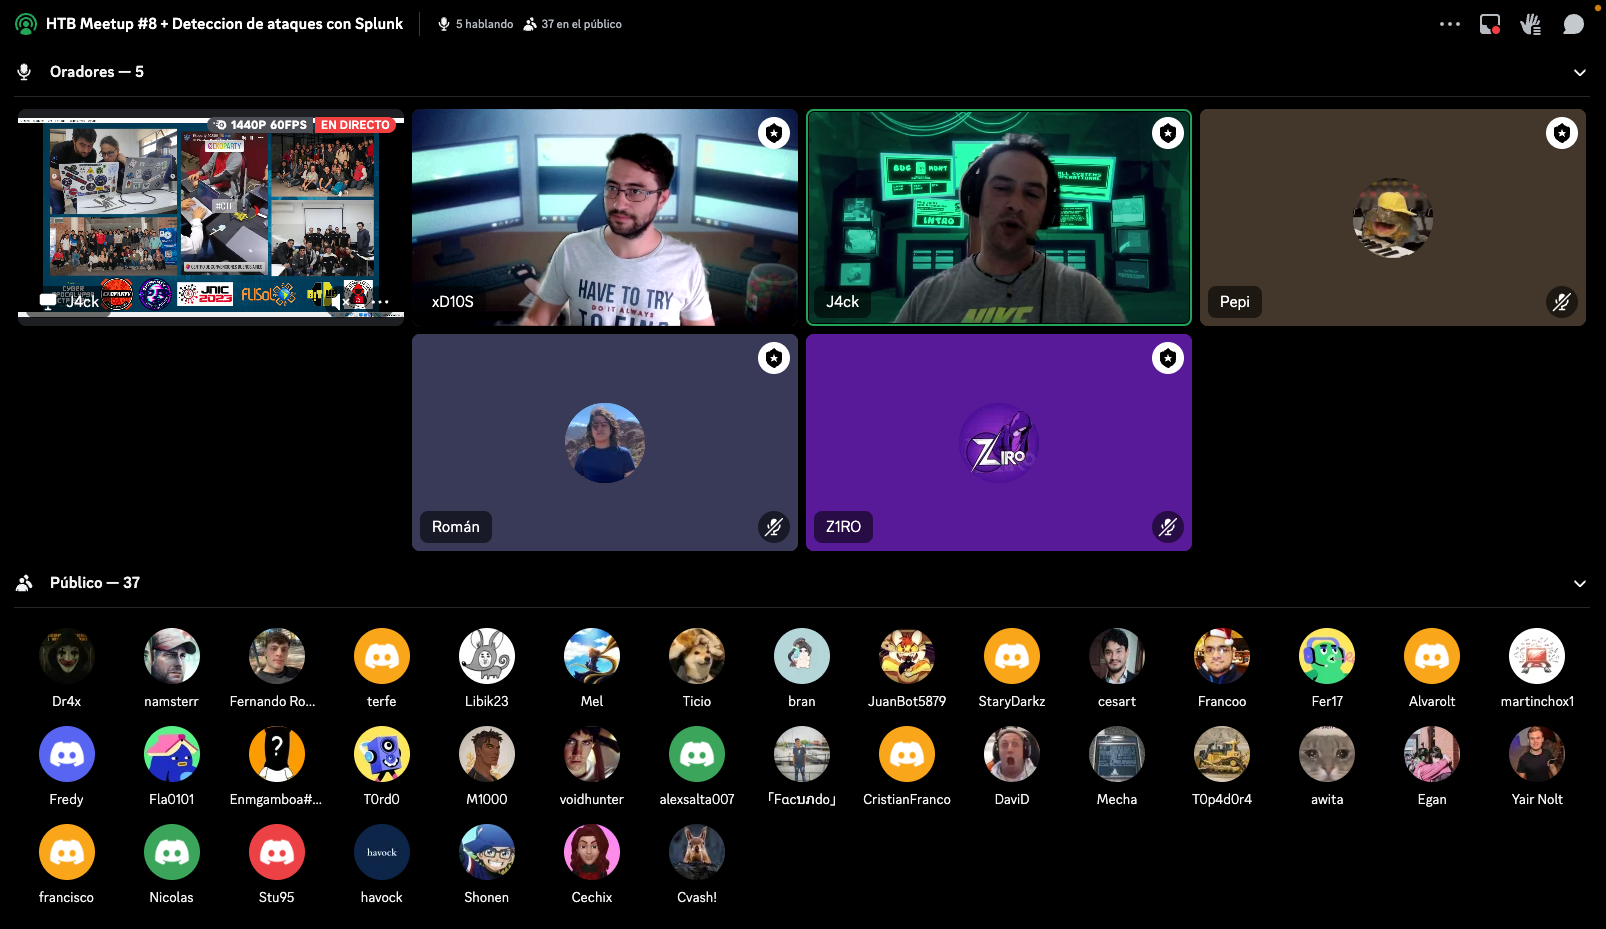Image resolution: width=1606 pixels, height=929 pixels.
Task: Click the muted microphone icon on Román tile
Action: coord(774,527)
